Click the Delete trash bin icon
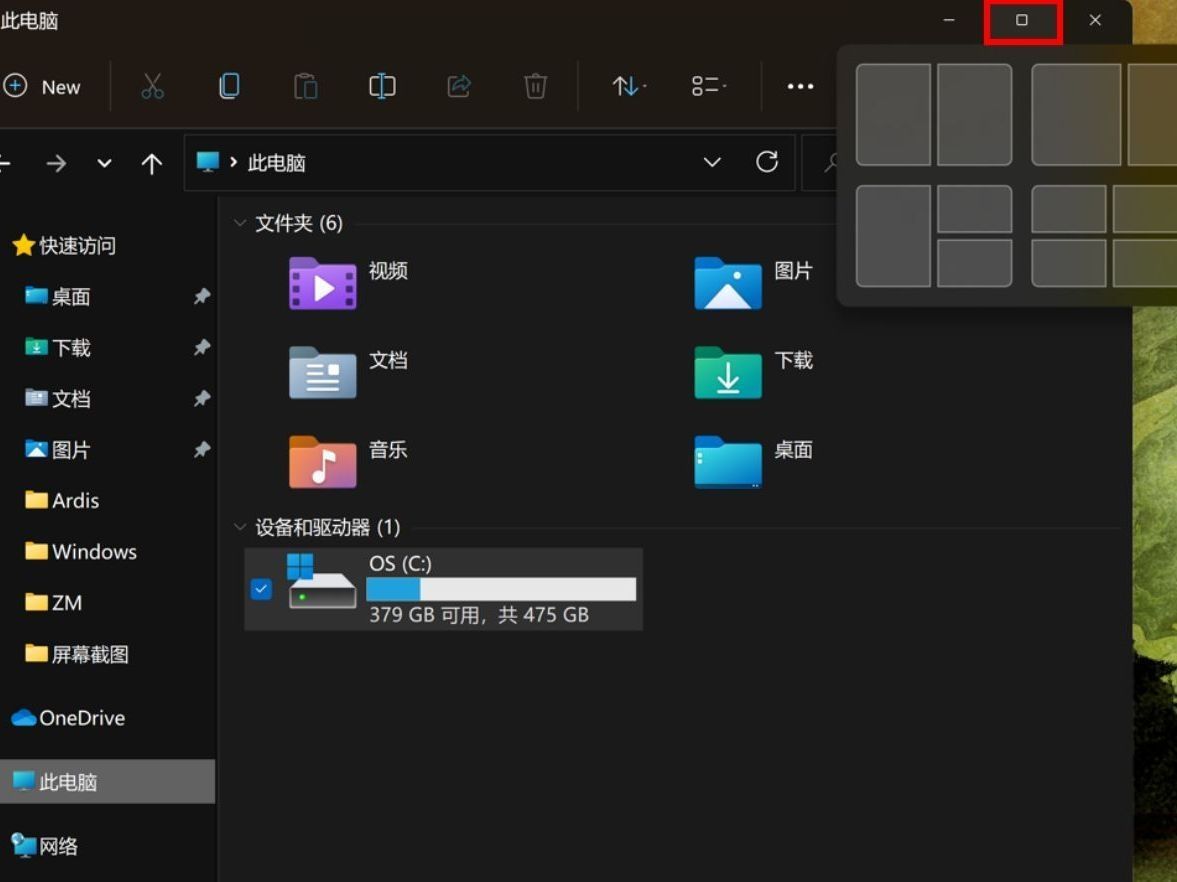Viewport: 1177px width, 882px height. pyautogui.click(x=535, y=87)
